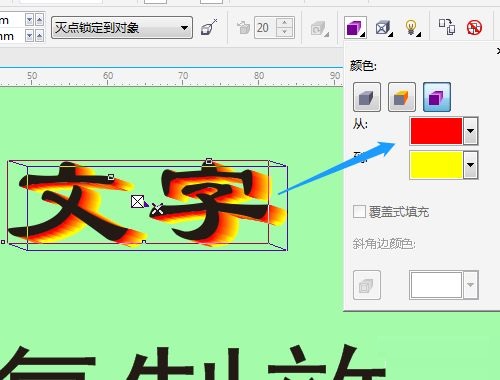Open the extrusion bevels flyout icon
The height and width of the screenshot is (380, 500).
point(384,28)
